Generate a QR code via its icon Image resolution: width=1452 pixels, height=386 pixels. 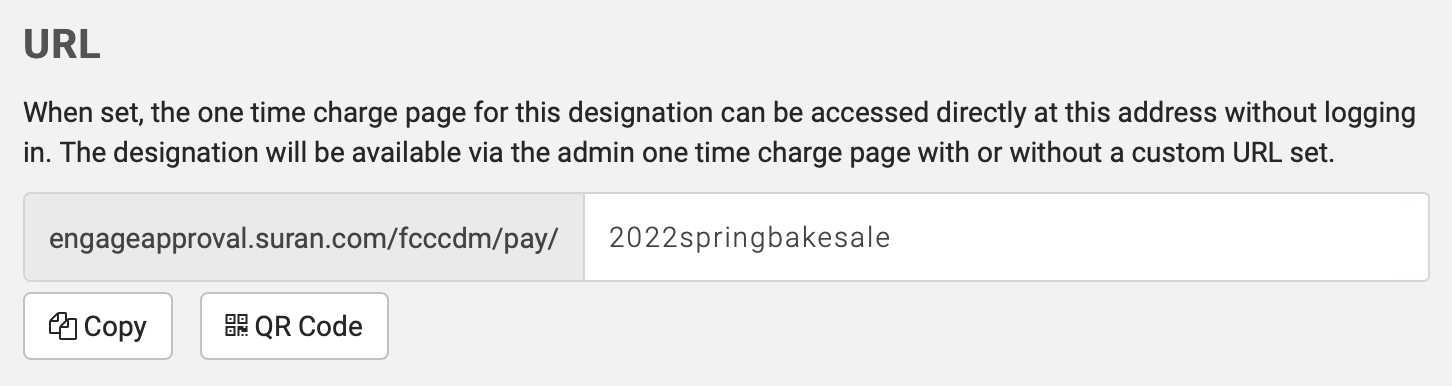pyautogui.click(x=237, y=326)
